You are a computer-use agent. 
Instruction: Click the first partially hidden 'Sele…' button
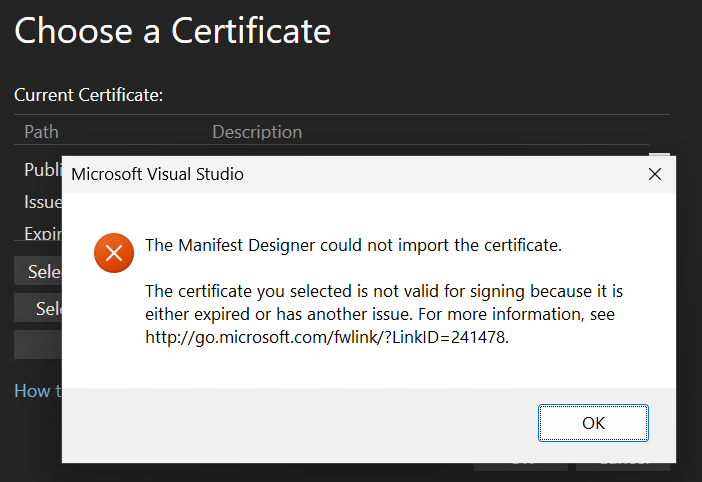[38, 271]
